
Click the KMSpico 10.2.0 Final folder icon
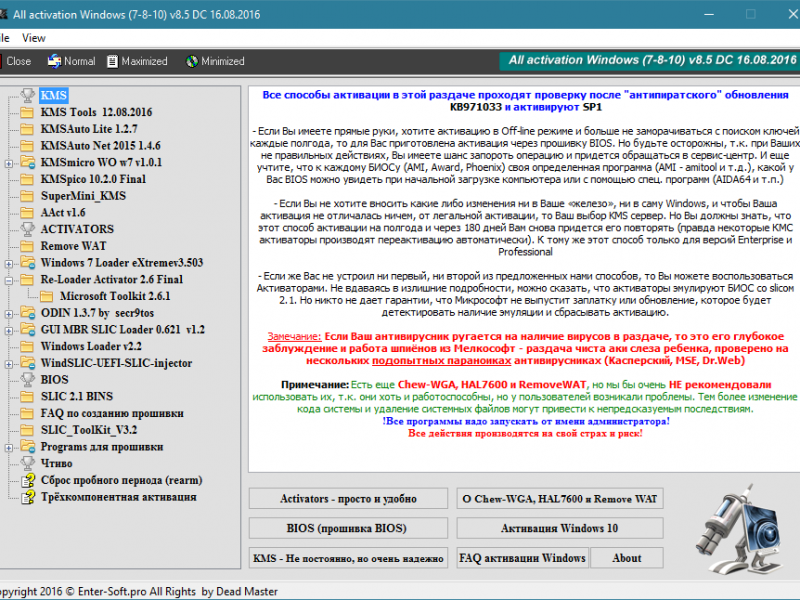pyautogui.click(x=28, y=179)
